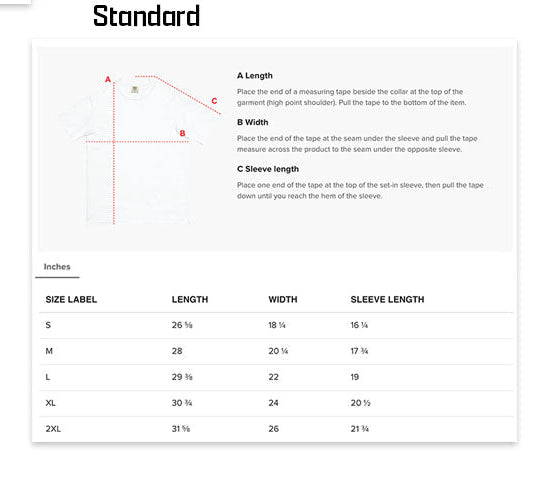Click the SIZE LABEL column header

(x=71, y=299)
